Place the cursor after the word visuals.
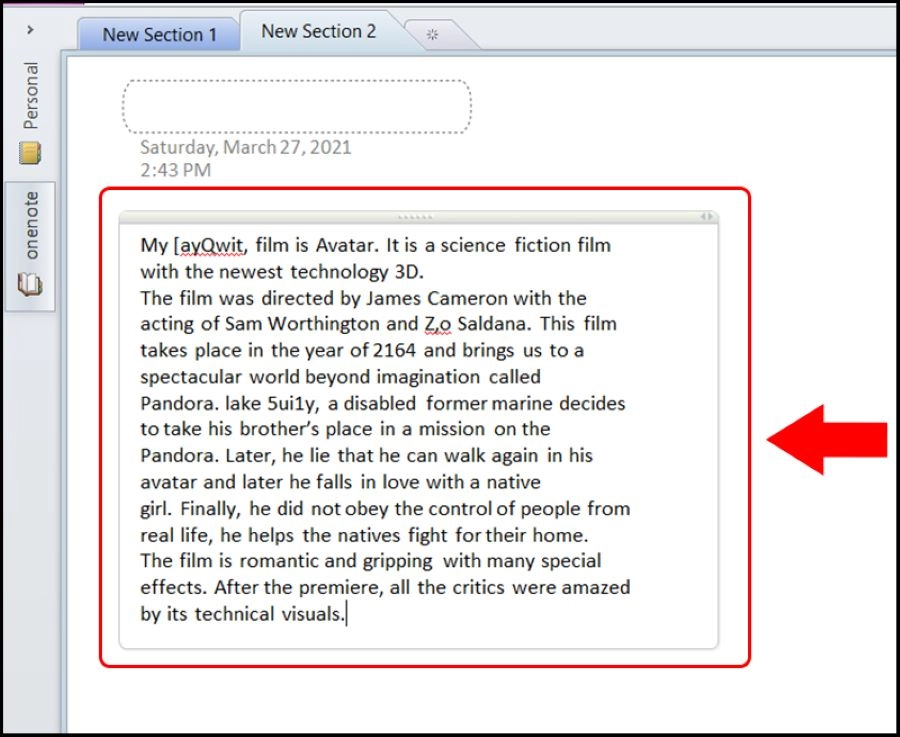Screen dimensions: 900x737 click(x=345, y=614)
